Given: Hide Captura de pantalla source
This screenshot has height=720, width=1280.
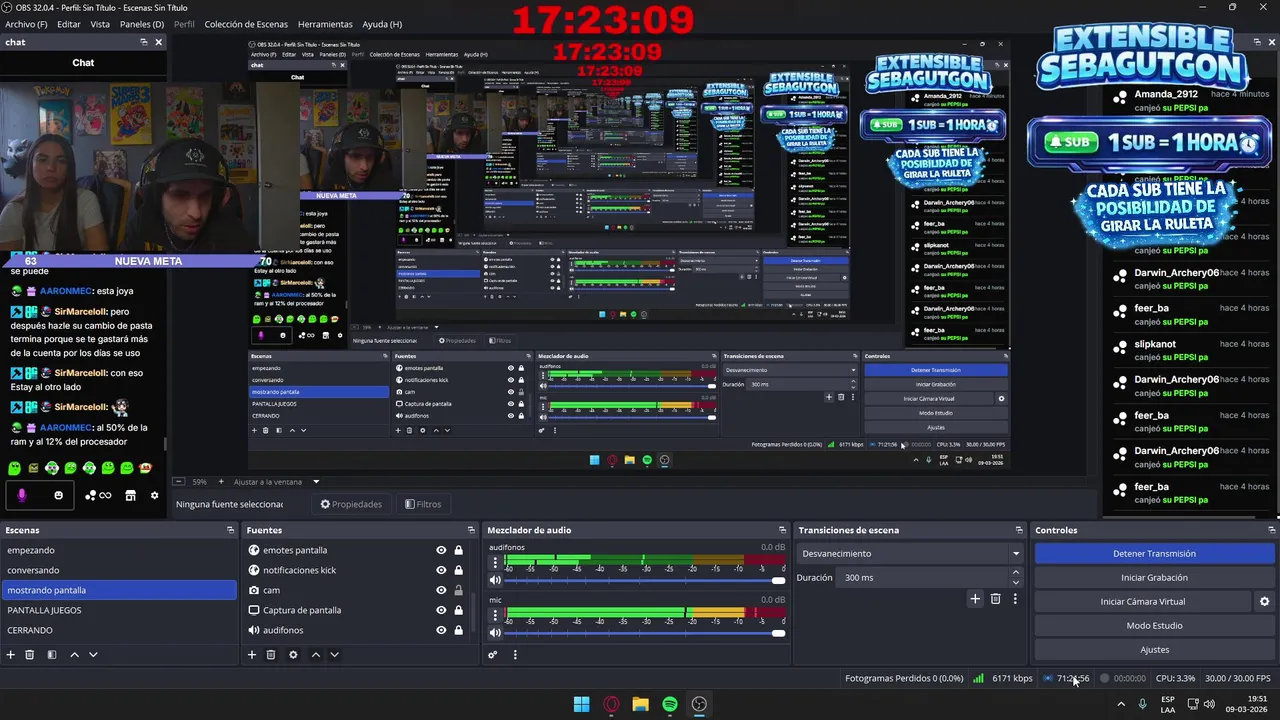Looking at the screenshot, I should click(441, 610).
